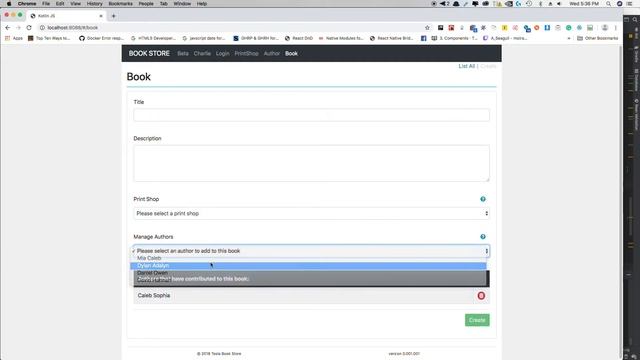This screenshot has height=360, width=640.
Task: Click the red circle extension icon
Action: (537, 28)
